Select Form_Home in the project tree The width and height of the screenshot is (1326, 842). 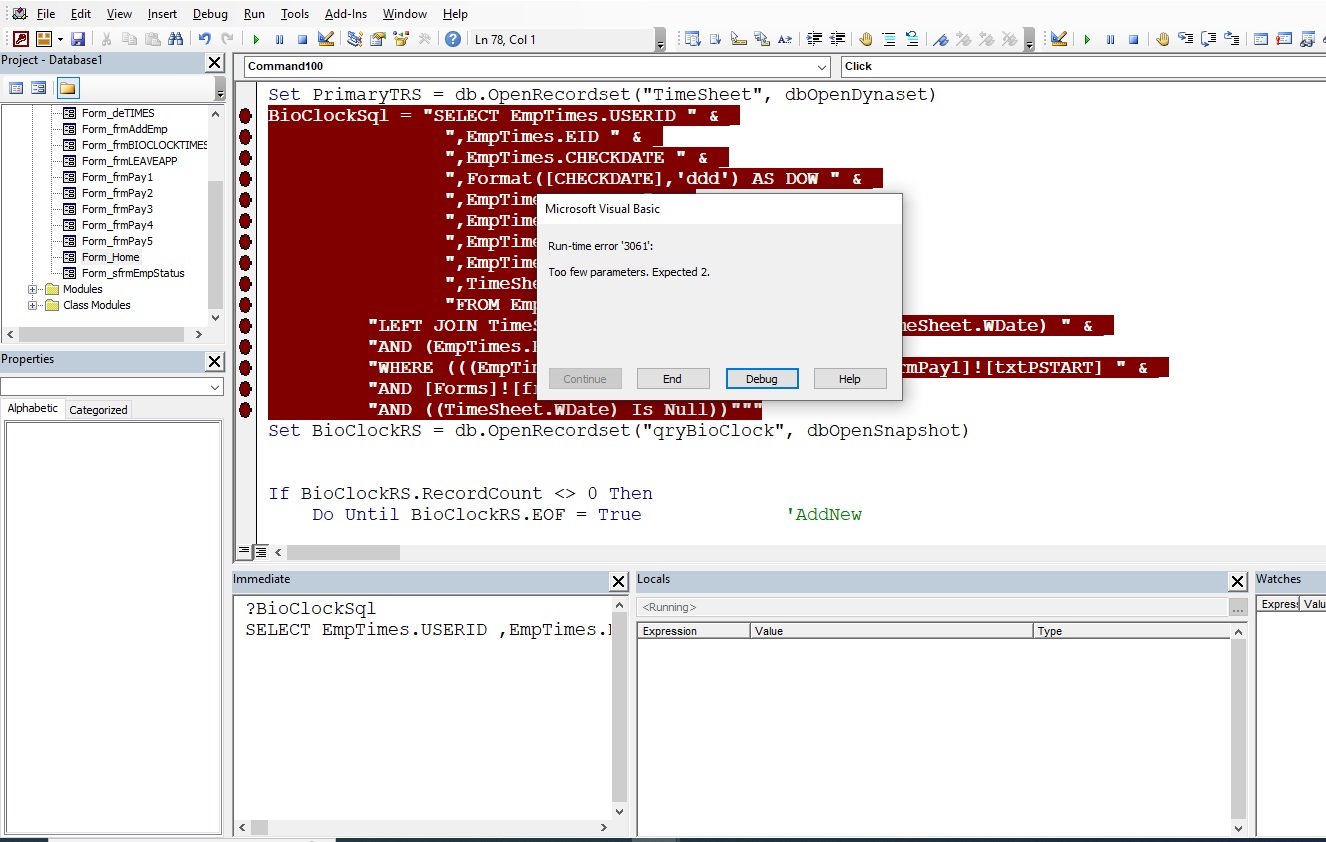110,257
